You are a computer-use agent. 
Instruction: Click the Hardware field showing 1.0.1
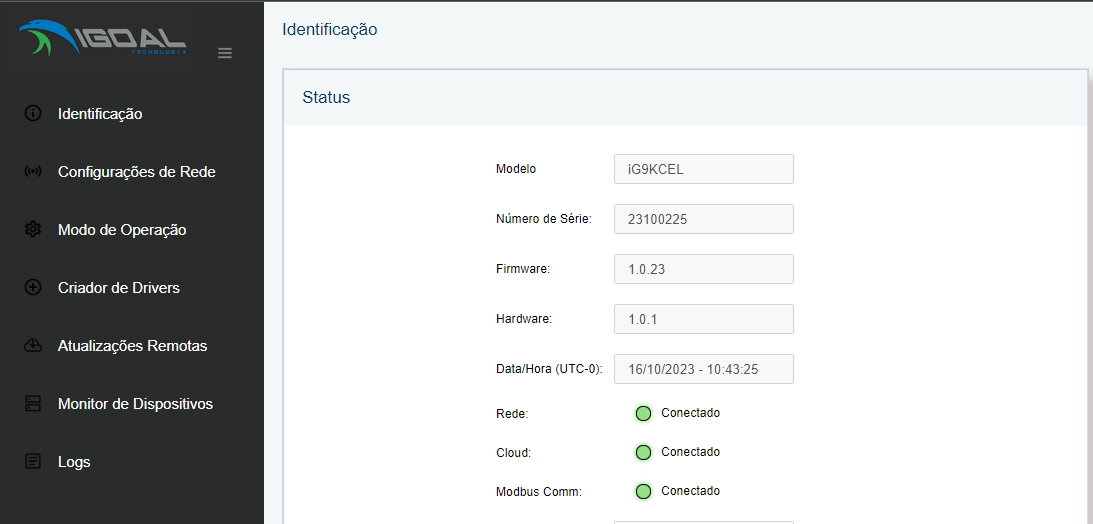tap(703, 319)
